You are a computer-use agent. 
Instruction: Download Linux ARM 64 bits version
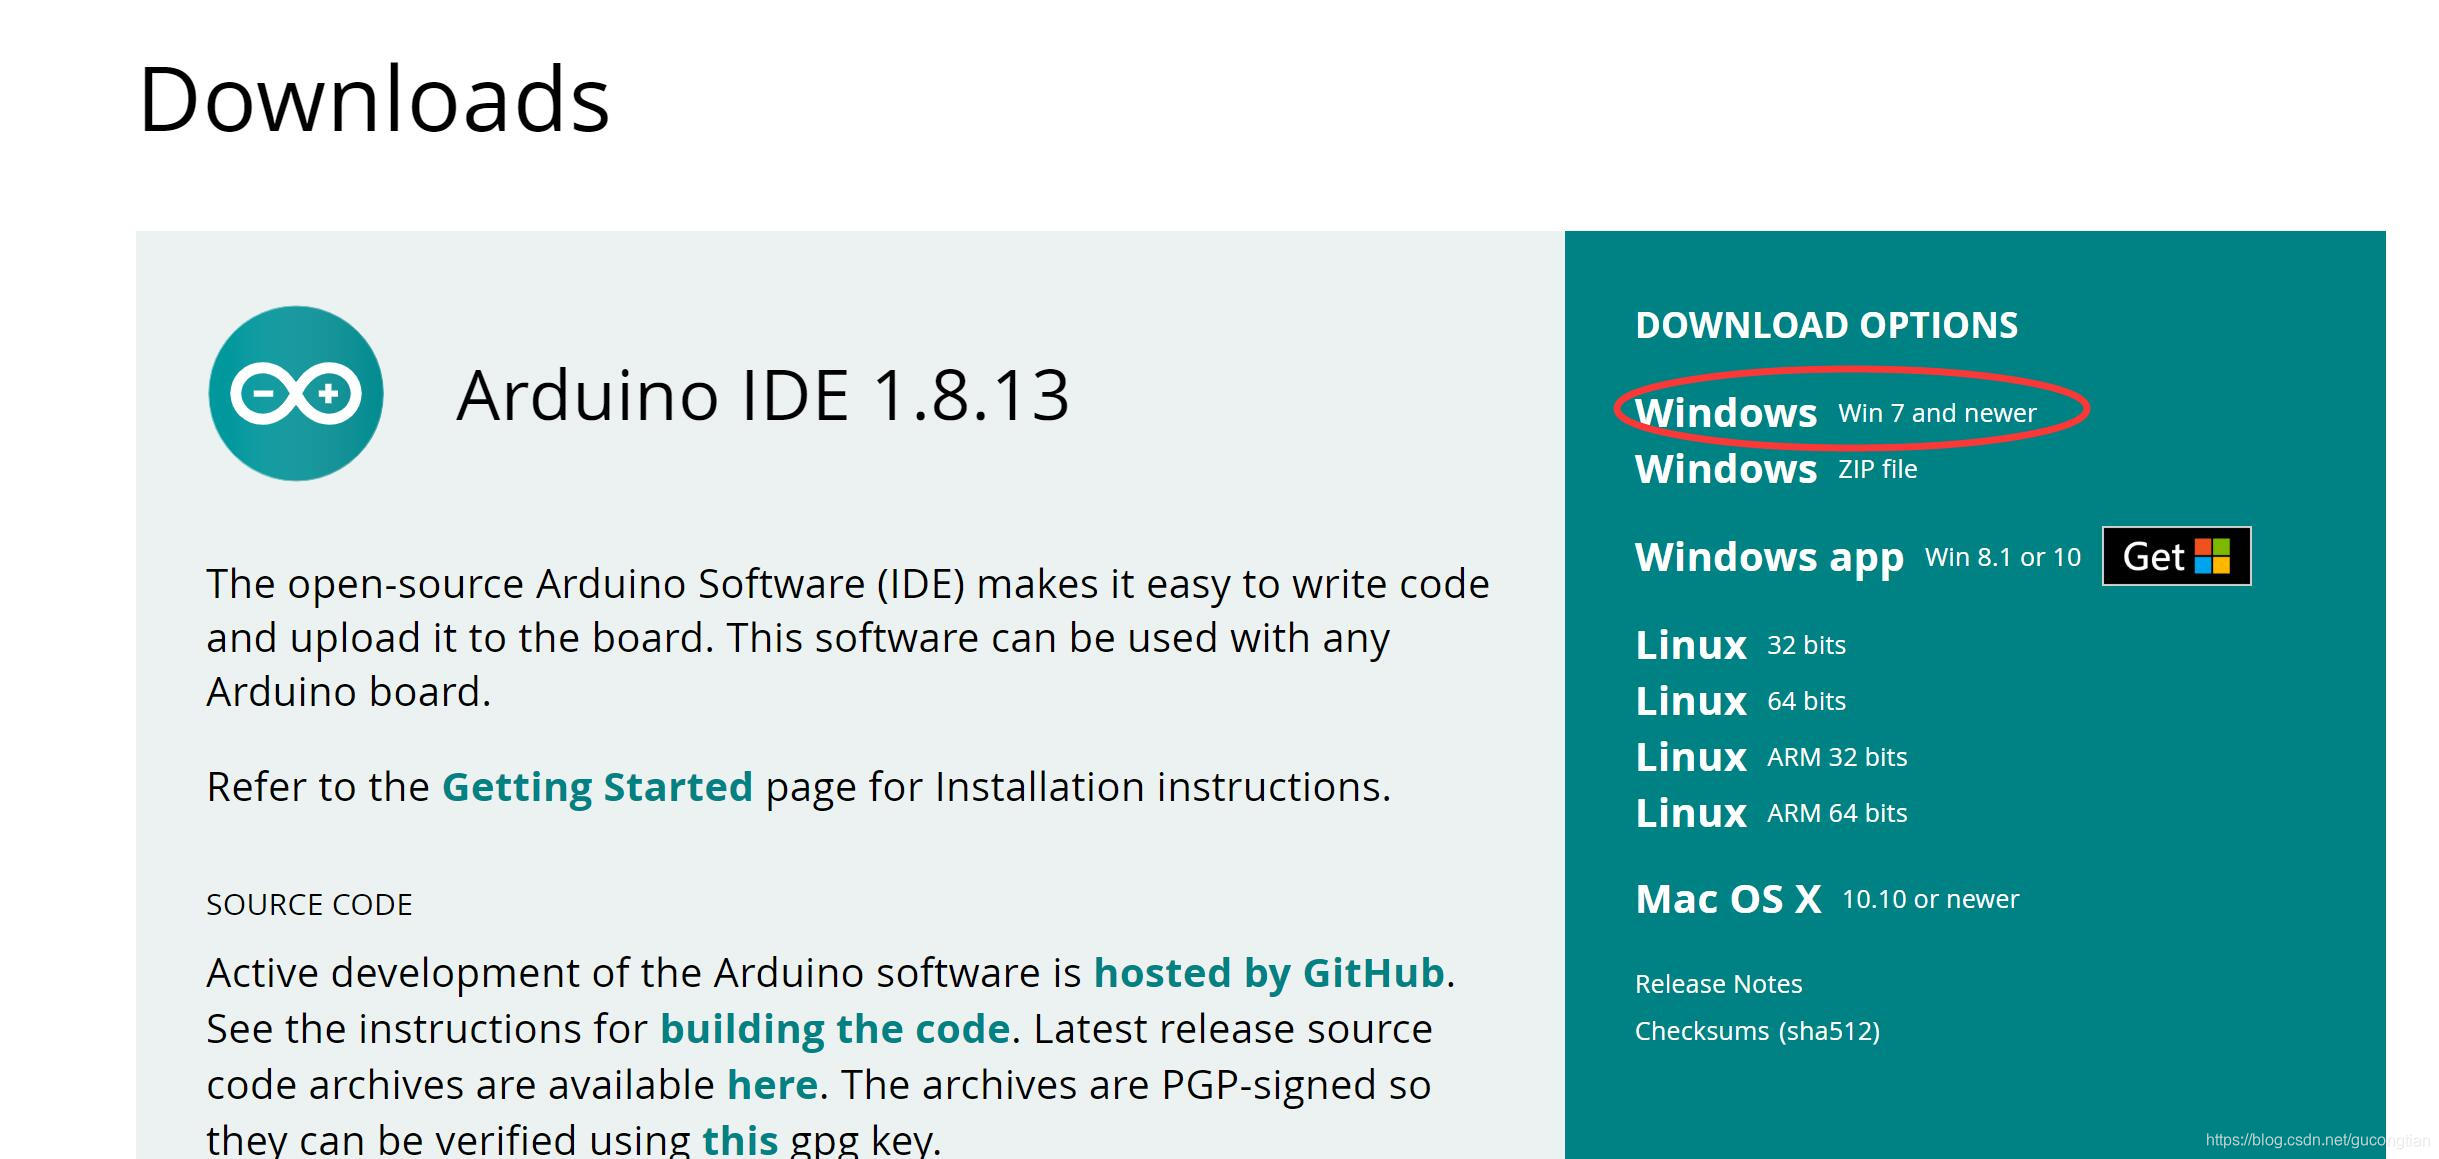(1690, 813)
